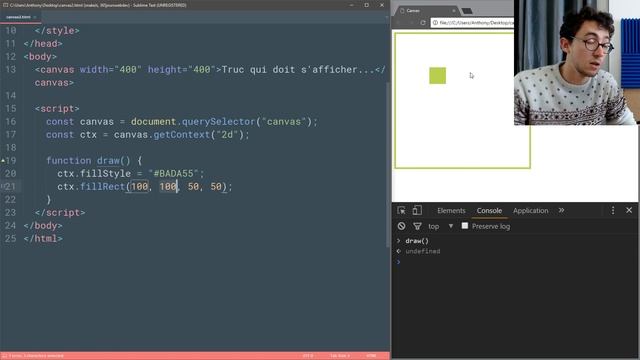This screenshot has height=360, width=640.
Task: Click the "#BADA55" color string in code
Action: click(173, 173)
